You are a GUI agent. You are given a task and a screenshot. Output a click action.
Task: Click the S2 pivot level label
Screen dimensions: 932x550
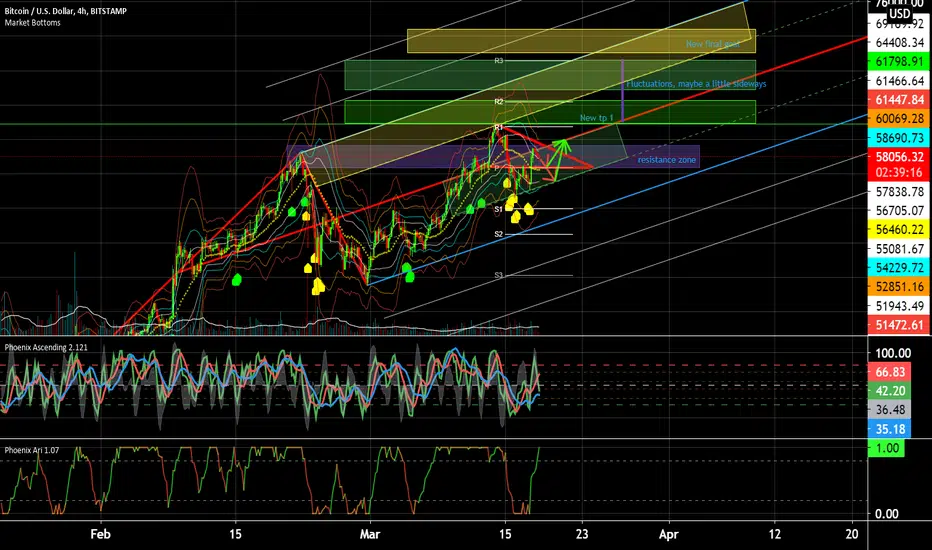499,234
